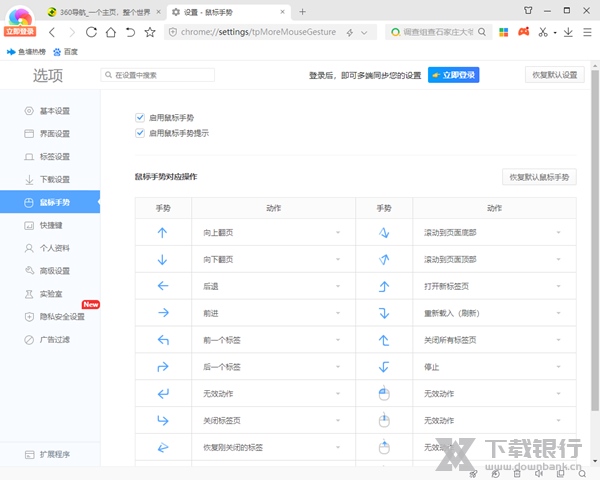This screenshot has width=600, height=480.
Task: Click the blue 立即登录 button
Action: (453, 75)
